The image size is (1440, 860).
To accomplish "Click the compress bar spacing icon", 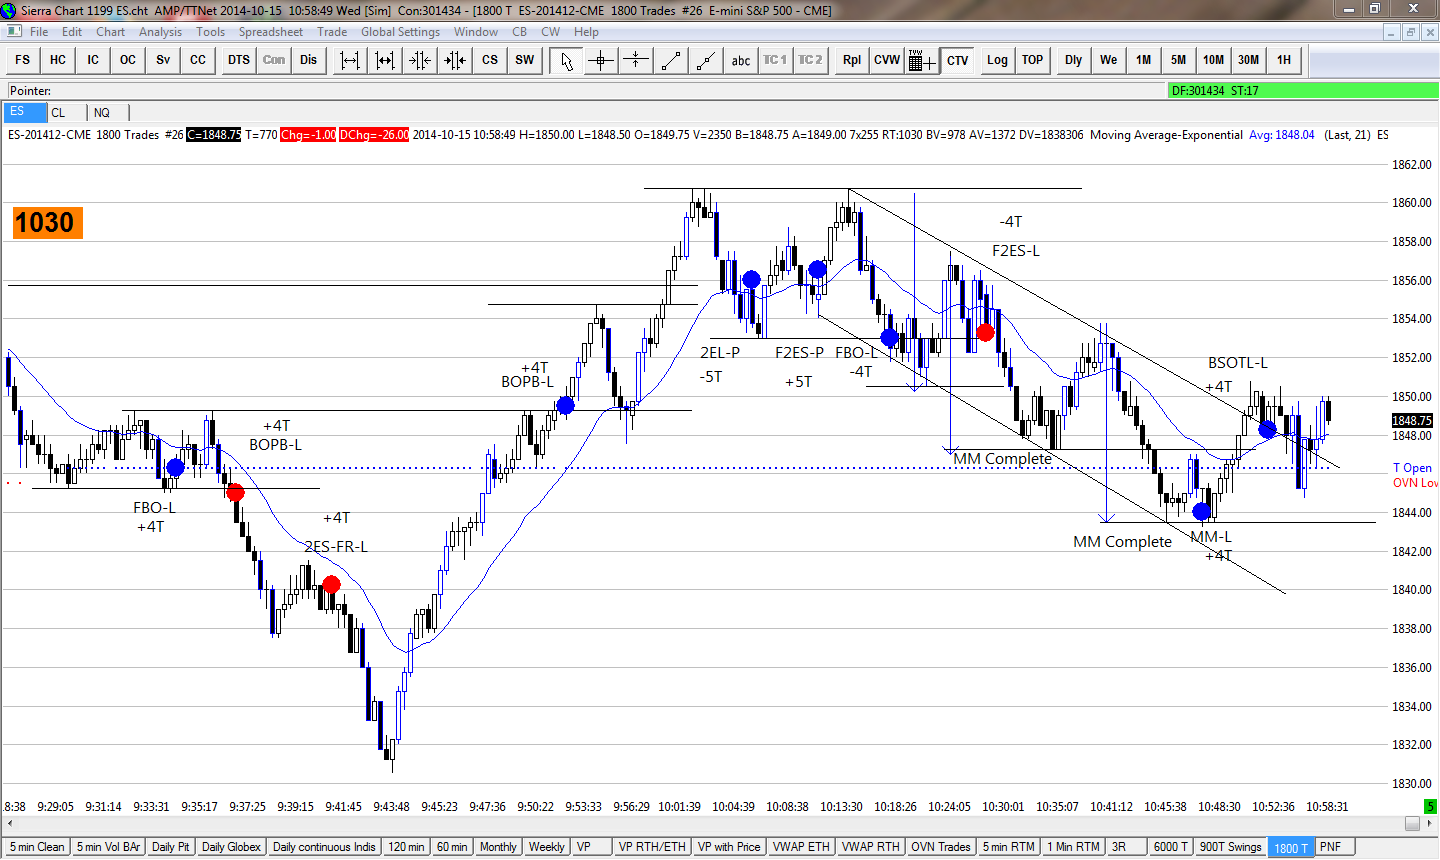I will pyautogui.click(x=420, y=60).
